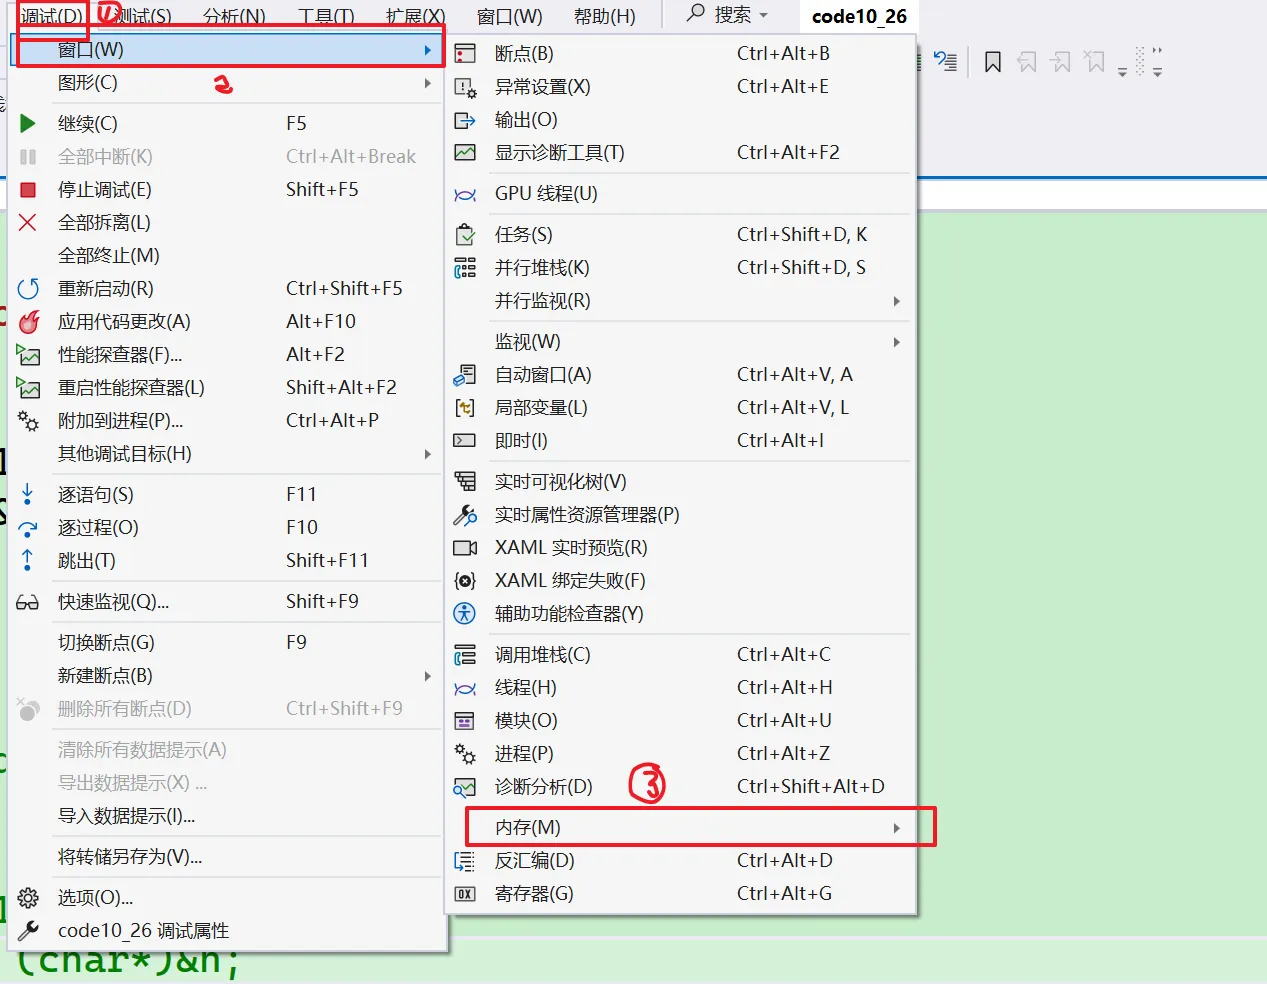Open the 窗口(W) menu in the menu bar

pos(509,16)
